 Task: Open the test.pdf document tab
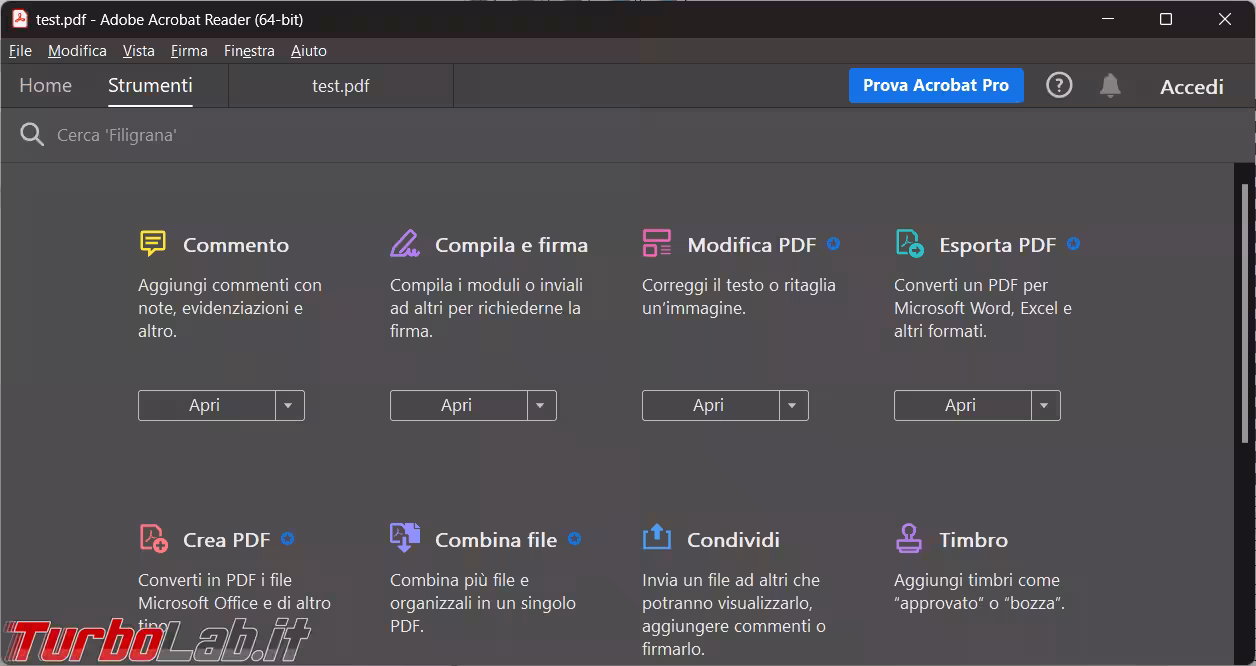[340, 86]
